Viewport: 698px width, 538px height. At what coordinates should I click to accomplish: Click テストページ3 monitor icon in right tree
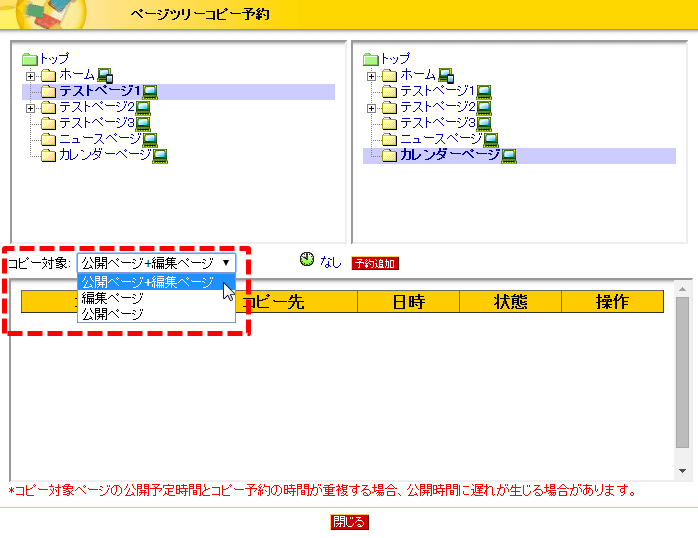(484, 124)
